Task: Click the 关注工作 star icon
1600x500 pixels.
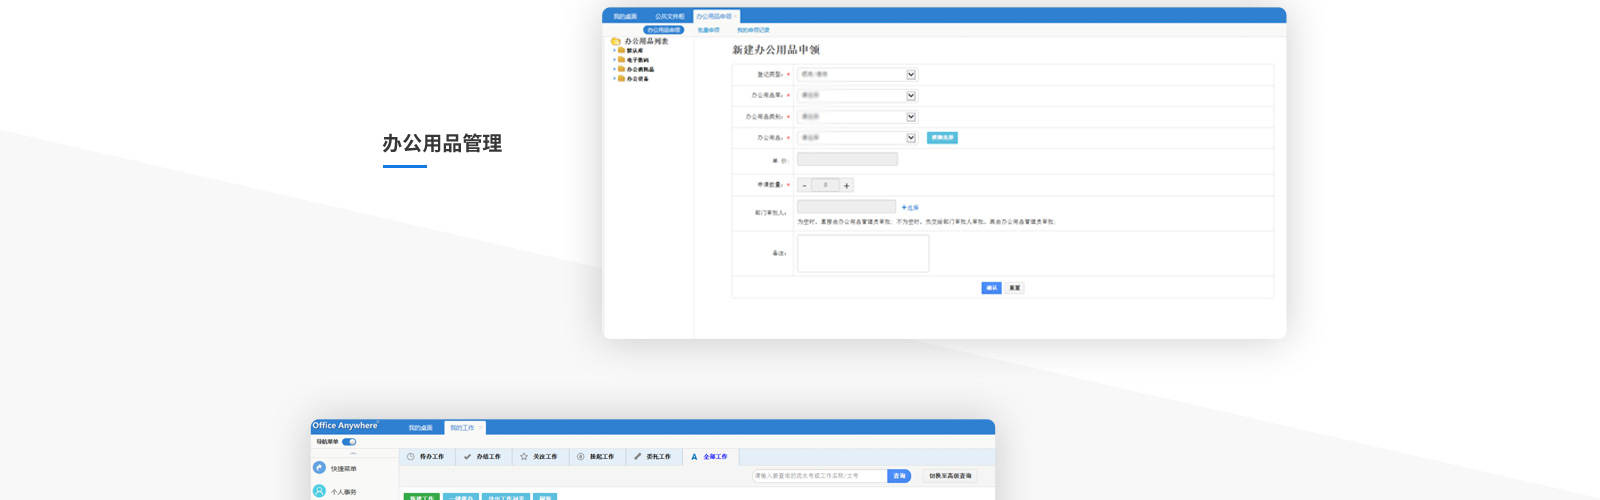Action: 524,457
